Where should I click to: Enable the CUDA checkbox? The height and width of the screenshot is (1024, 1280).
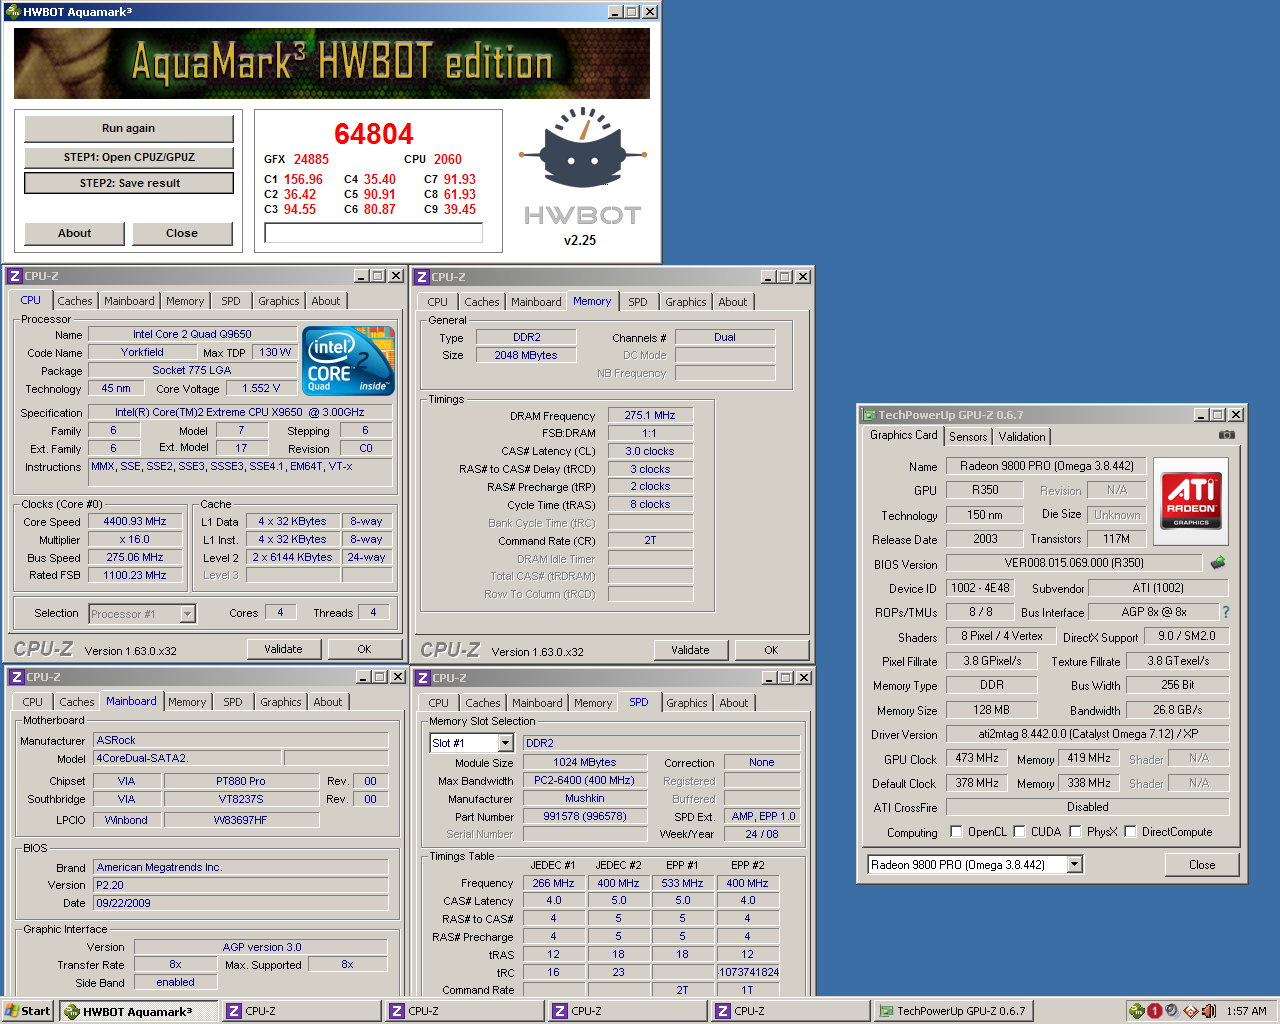[x=1019, y=832]
